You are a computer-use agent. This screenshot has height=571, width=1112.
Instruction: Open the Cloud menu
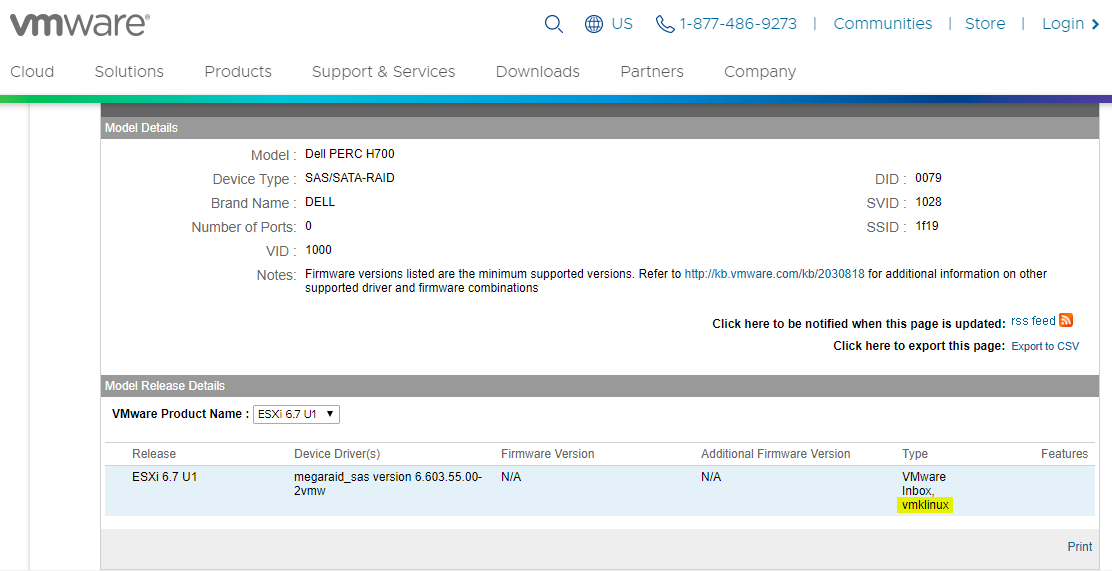click(32, 72)
